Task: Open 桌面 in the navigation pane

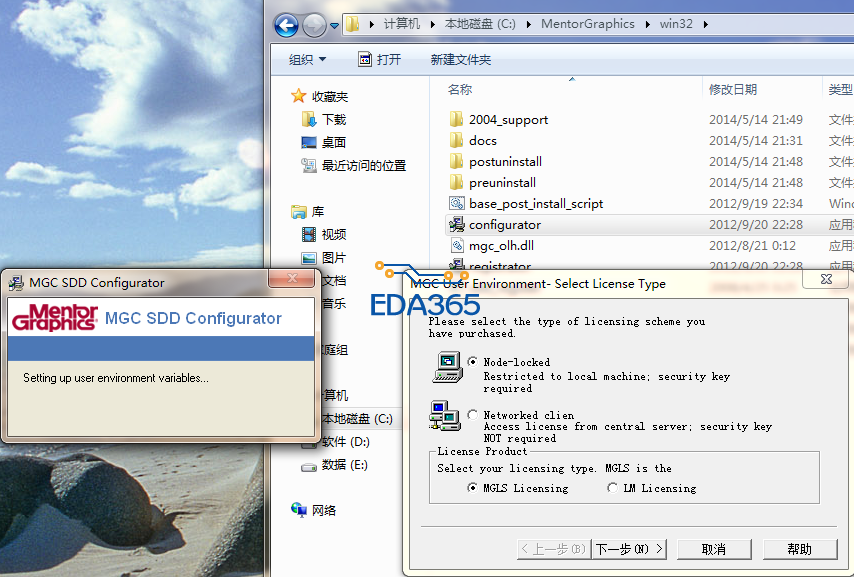Action: point(333,142)
